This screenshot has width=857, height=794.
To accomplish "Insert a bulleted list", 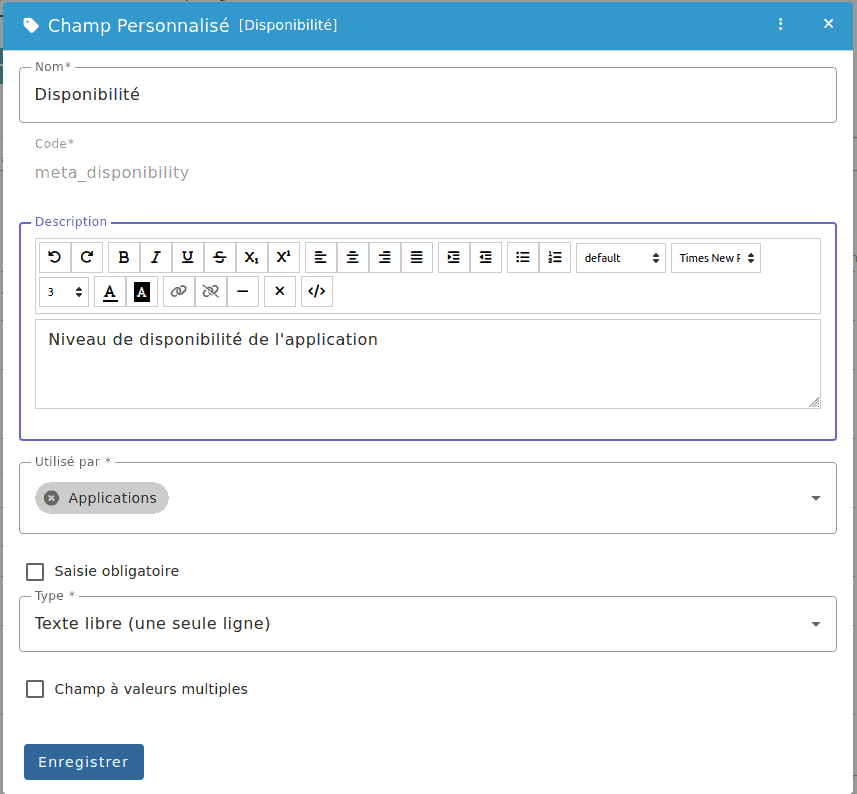I will [x=522, y=257].
